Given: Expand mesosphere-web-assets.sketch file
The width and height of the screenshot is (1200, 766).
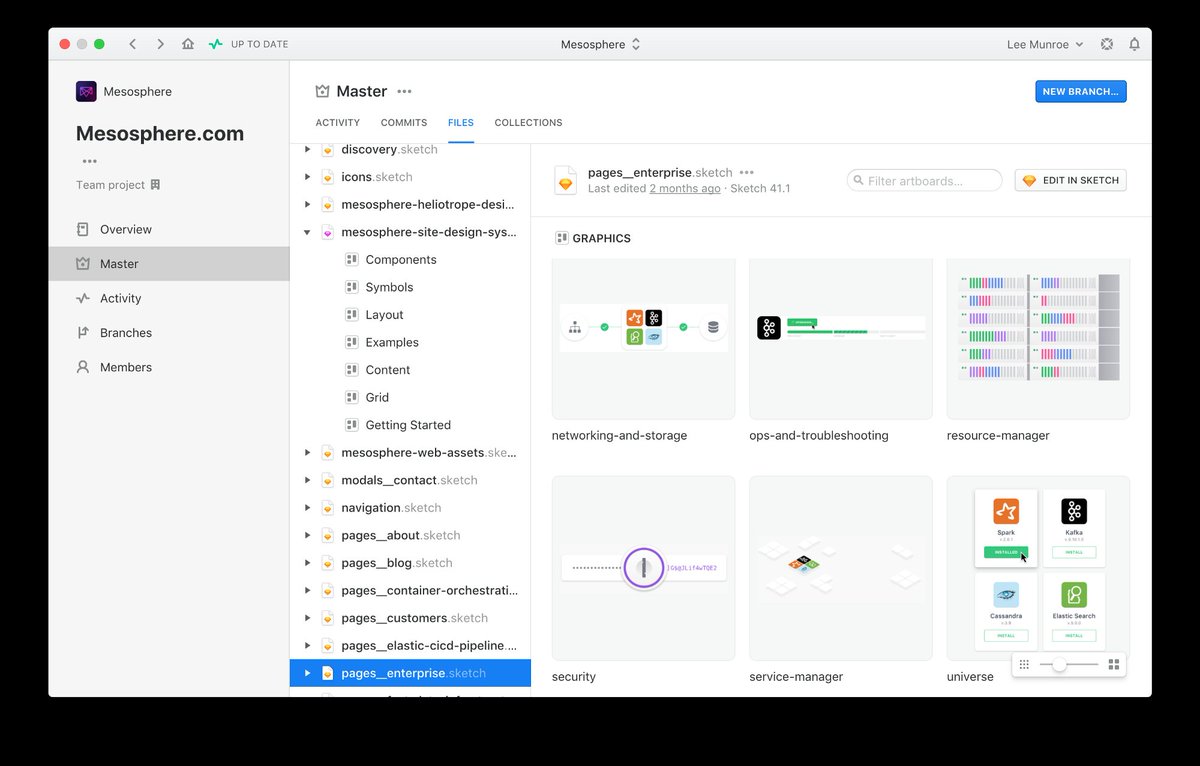Looking at the screenshot, I should (307, 452).
